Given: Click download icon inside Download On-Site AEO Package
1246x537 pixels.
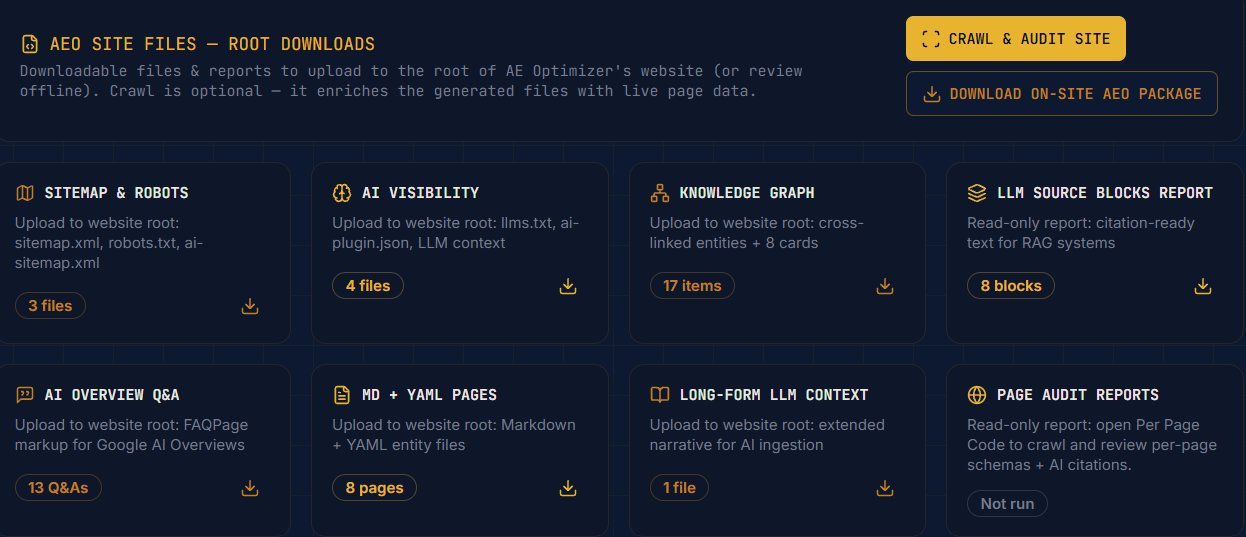Looking at the screenshot, I should [931, 94].
